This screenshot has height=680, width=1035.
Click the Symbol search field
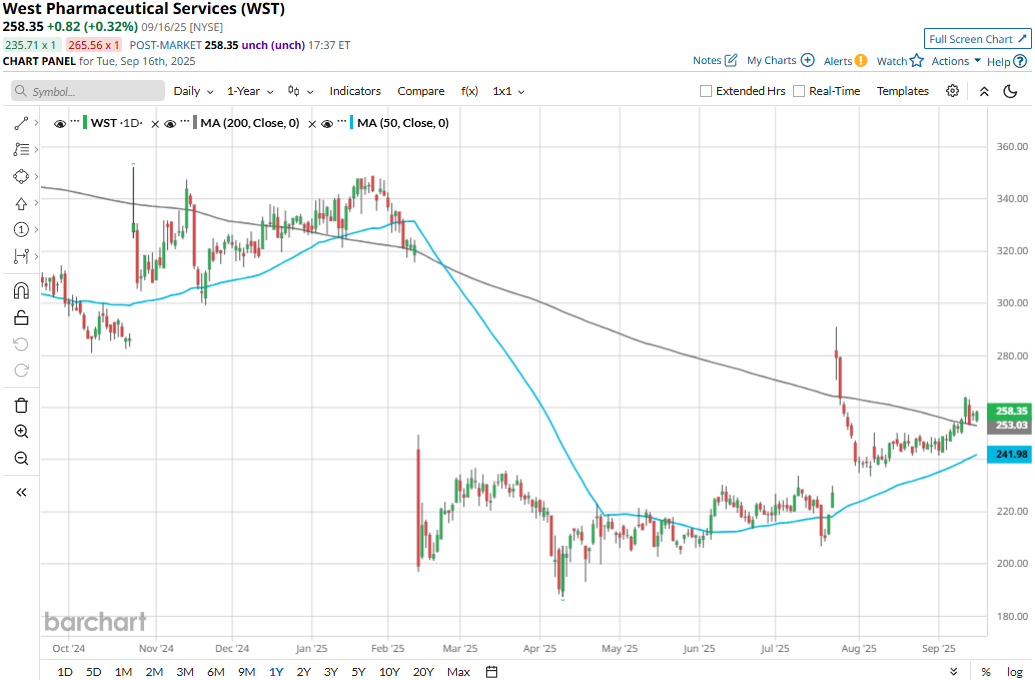click(88, 91)
